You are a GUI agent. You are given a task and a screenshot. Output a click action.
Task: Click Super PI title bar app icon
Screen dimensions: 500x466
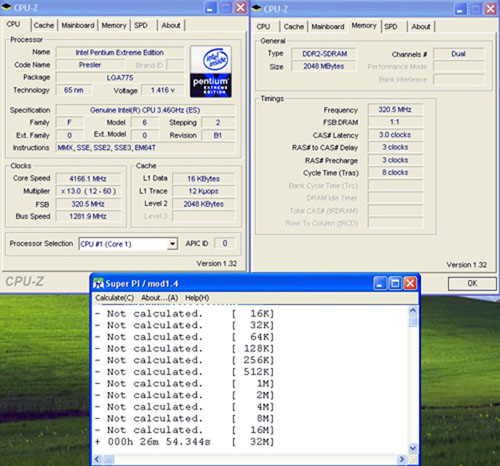[98, 284]
